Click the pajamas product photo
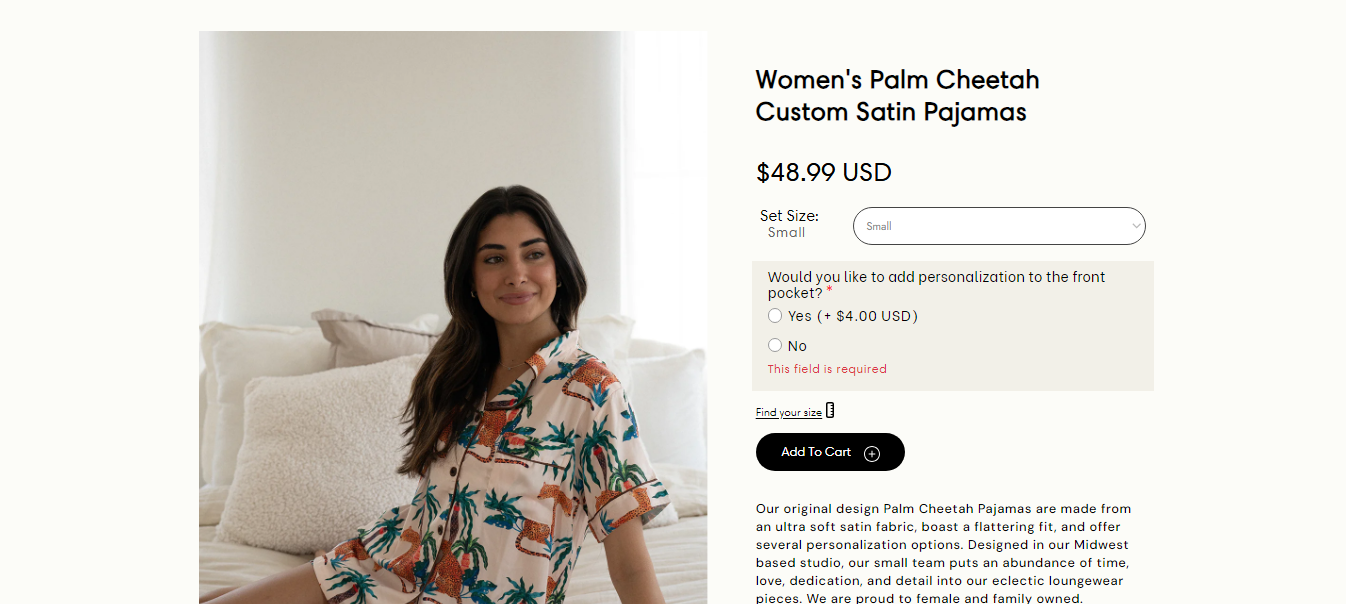The height and width of the screenshot is (604, 1346). [453, 317]
